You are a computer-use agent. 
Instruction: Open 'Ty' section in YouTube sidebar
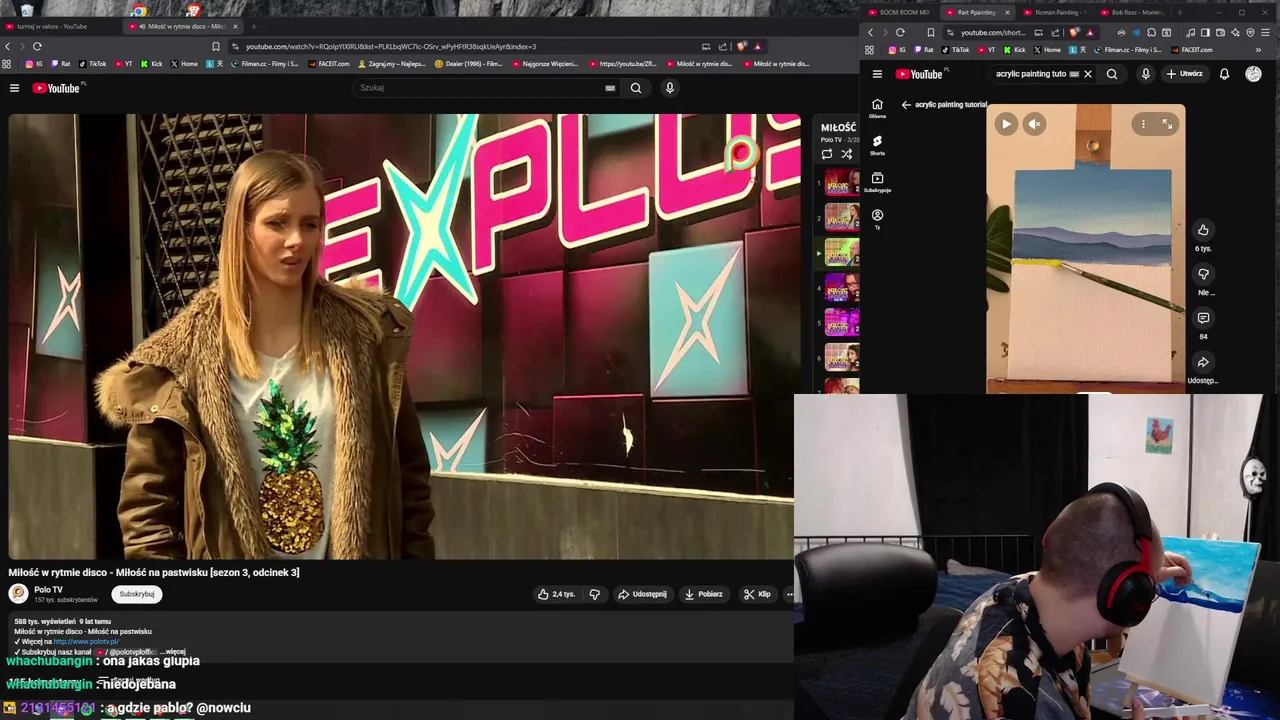point(877,219)
